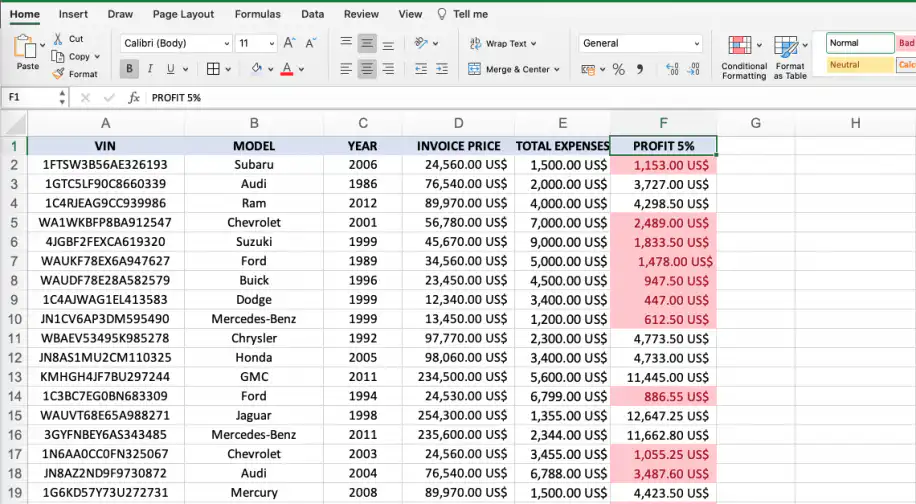Open the Borders icon
916x504 pixels.
pos(213,69)
